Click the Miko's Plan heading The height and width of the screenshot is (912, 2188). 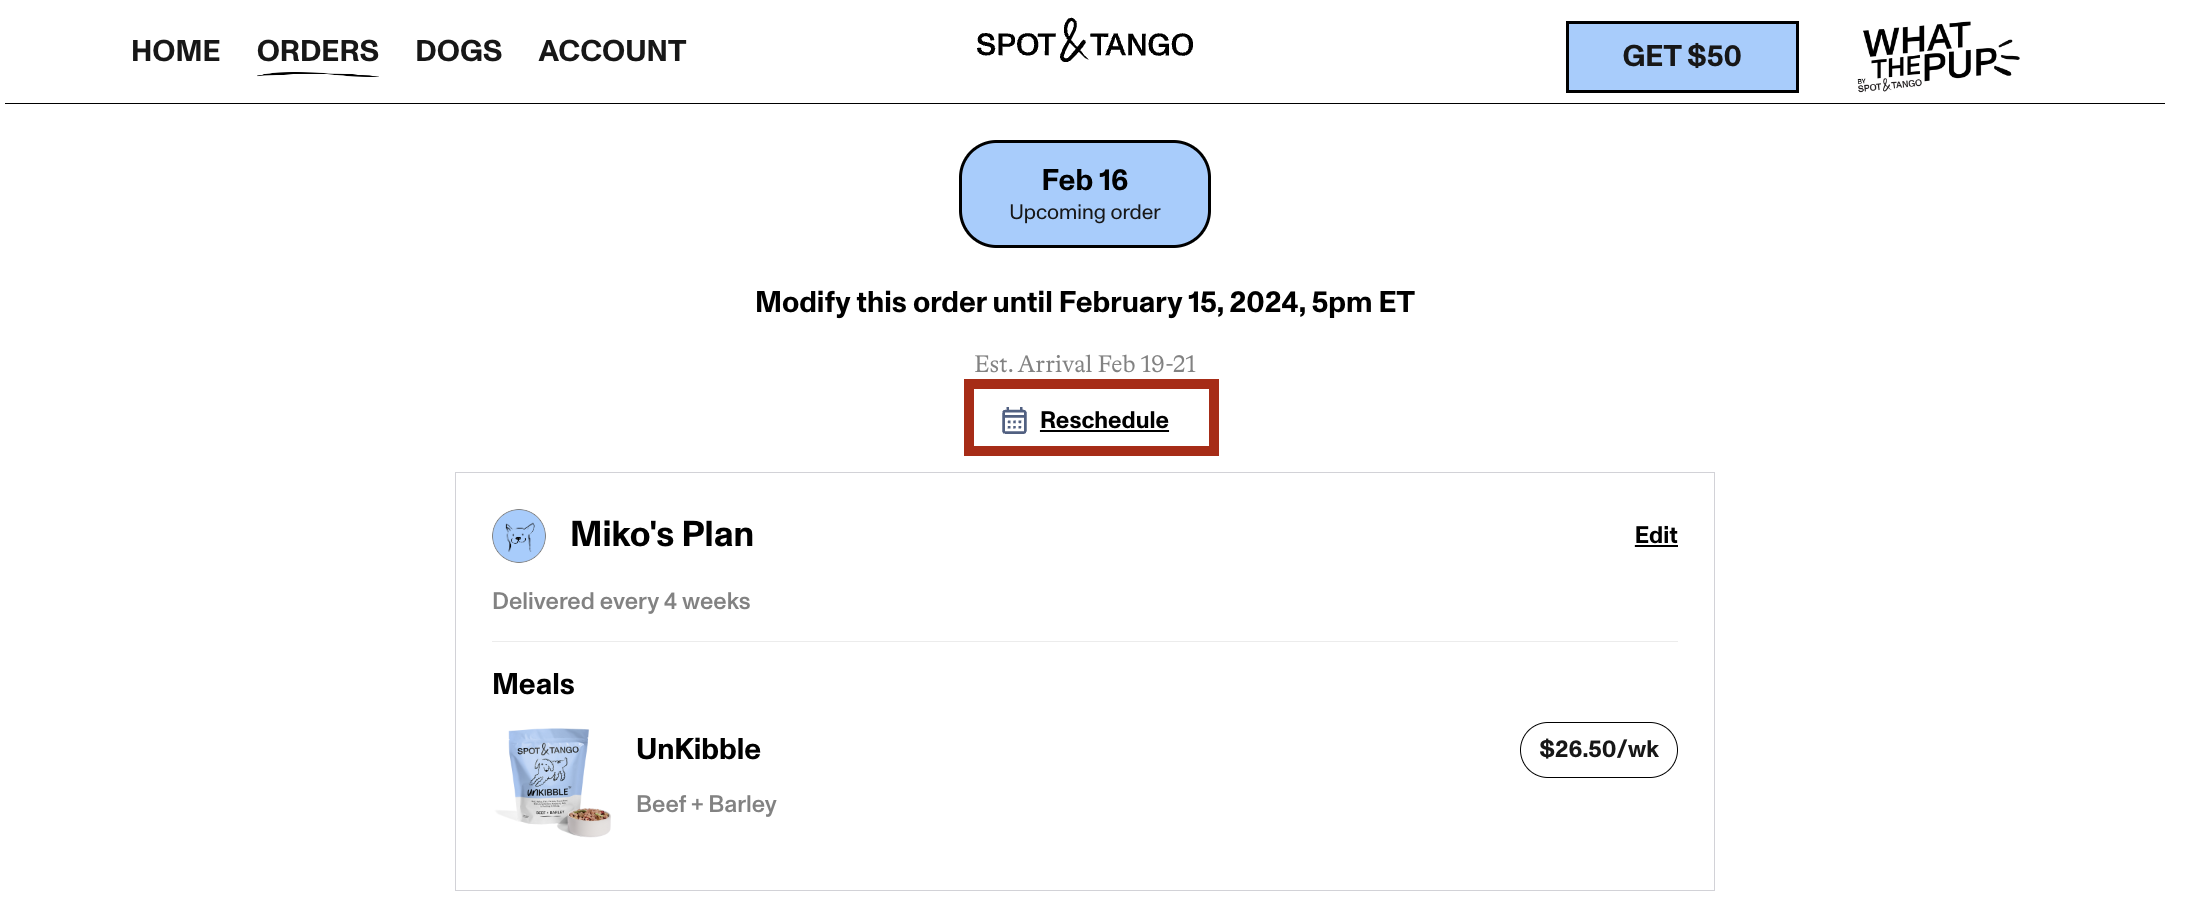coord(662,534)
